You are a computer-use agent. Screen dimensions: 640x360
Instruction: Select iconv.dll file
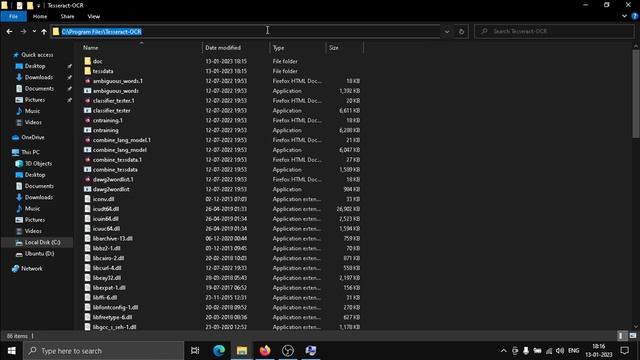[x=103, y=199]
